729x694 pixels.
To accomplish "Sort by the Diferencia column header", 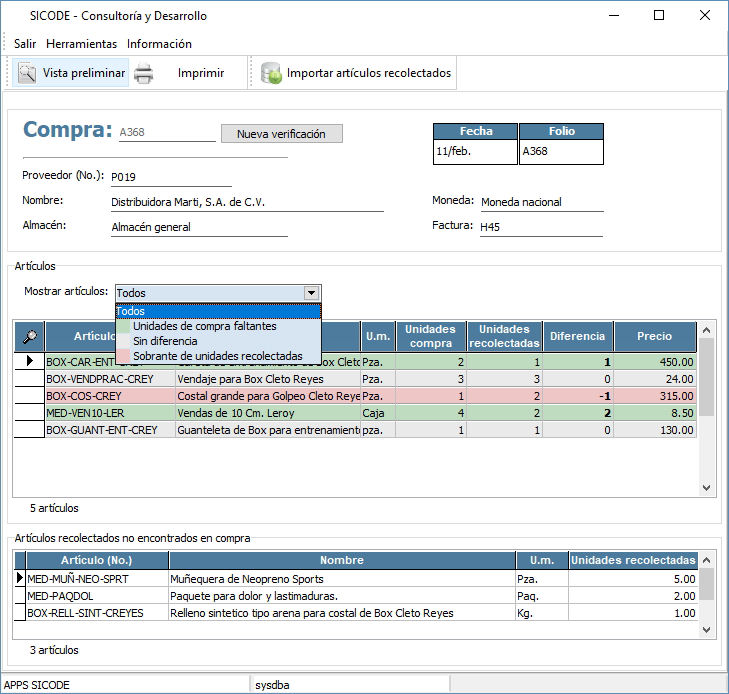I will click(577, 336).
